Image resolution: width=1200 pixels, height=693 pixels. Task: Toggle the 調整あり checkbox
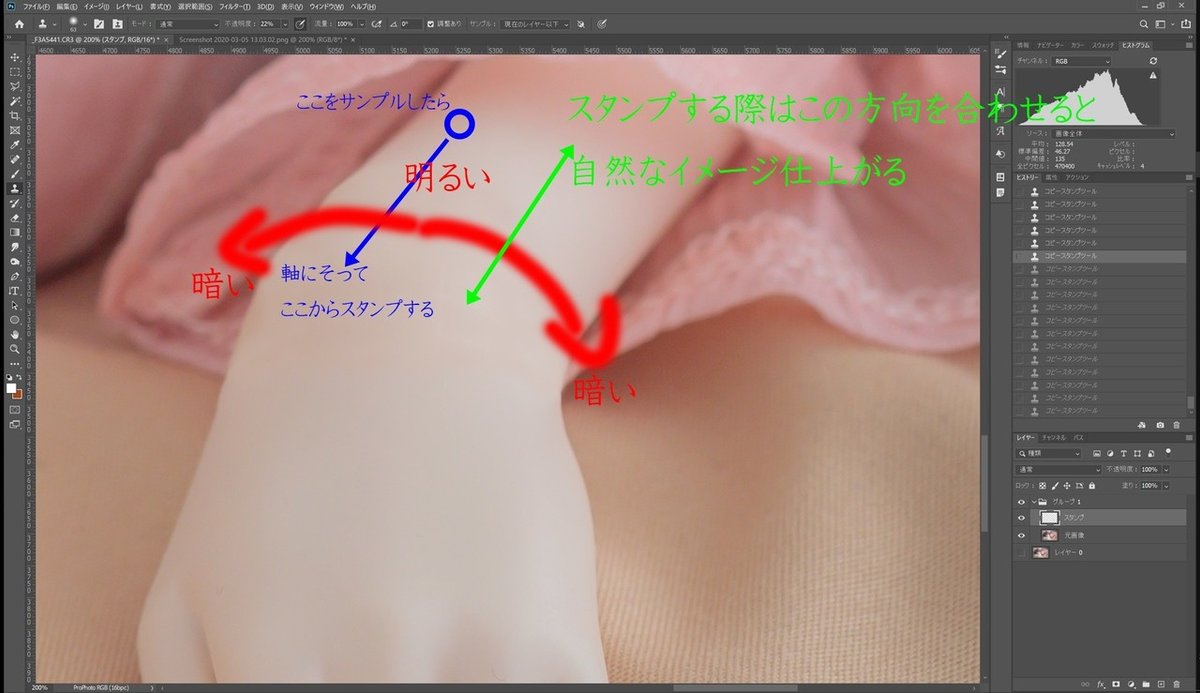tap(430, 23)
